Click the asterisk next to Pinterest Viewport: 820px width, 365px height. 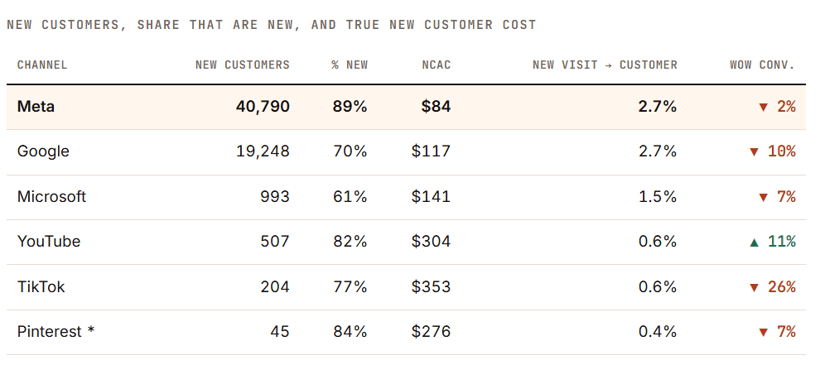coord(91,330)
